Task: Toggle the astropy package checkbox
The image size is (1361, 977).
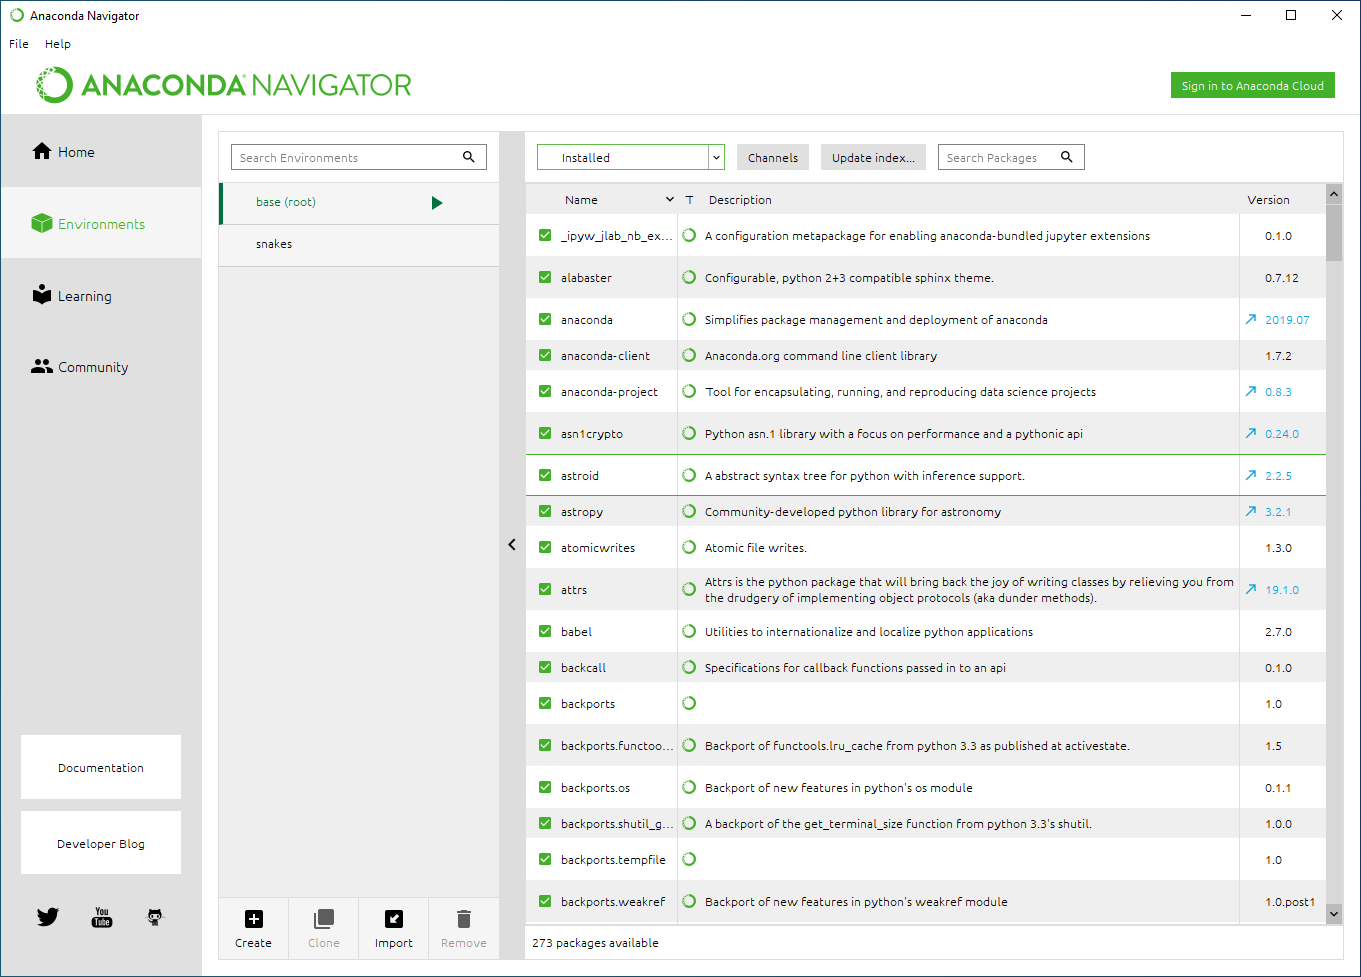Action: (x=545, y=512)
